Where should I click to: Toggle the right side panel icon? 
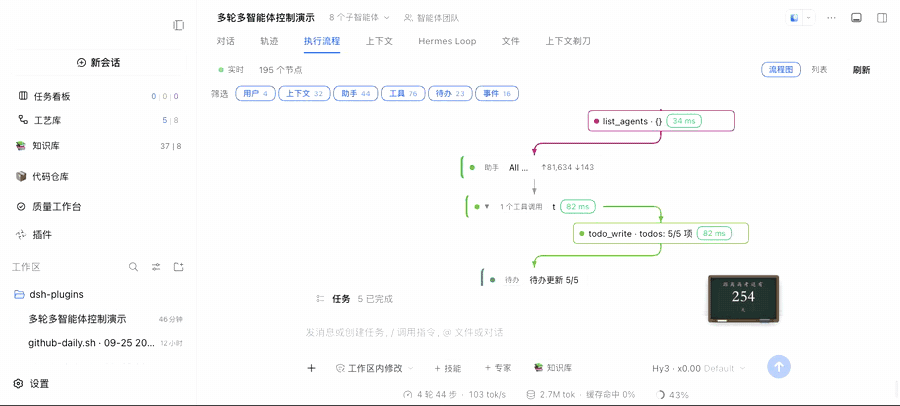(x=882, y=18)
